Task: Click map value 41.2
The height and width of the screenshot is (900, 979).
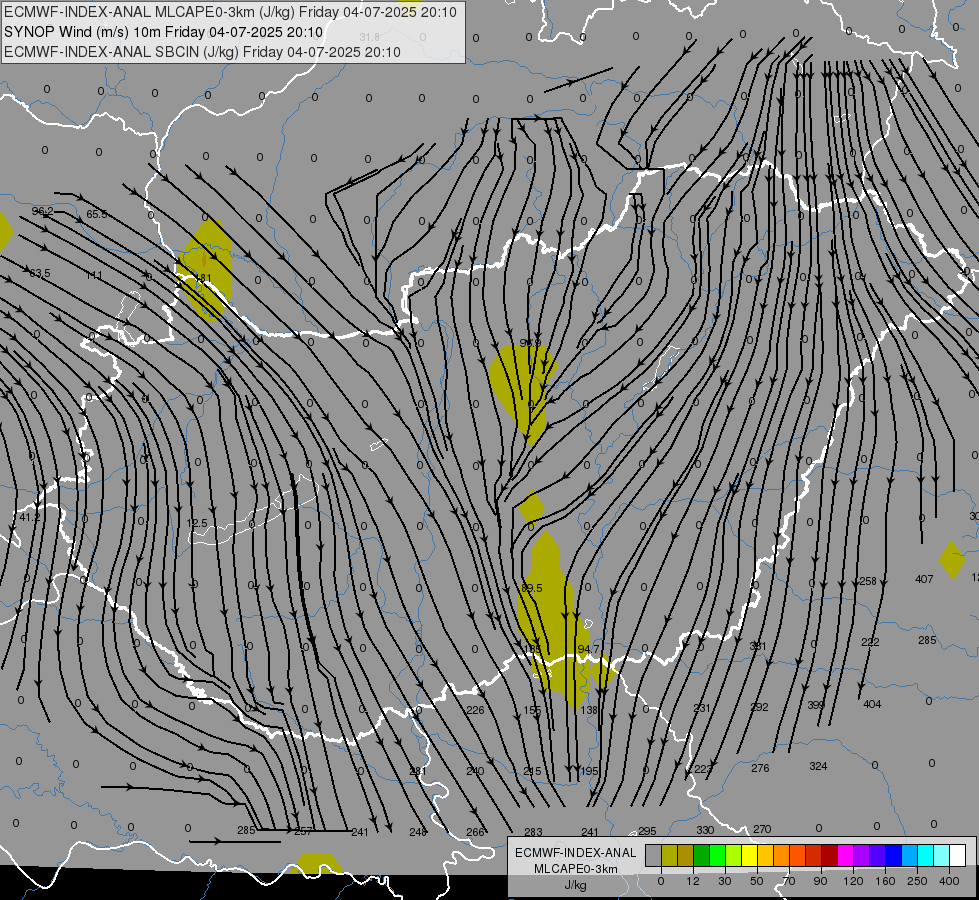Action: coord(29,517)
